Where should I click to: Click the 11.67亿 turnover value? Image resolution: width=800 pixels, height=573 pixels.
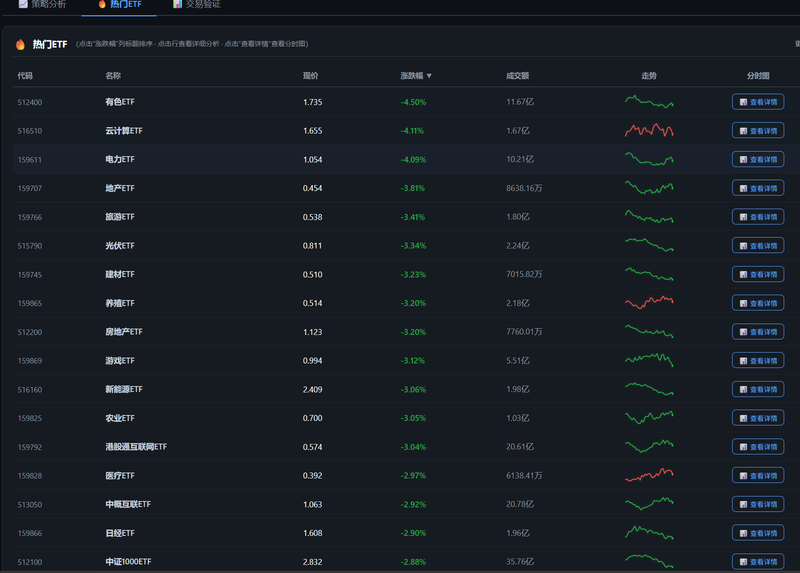pyautogui.click(x=519, y=102)
